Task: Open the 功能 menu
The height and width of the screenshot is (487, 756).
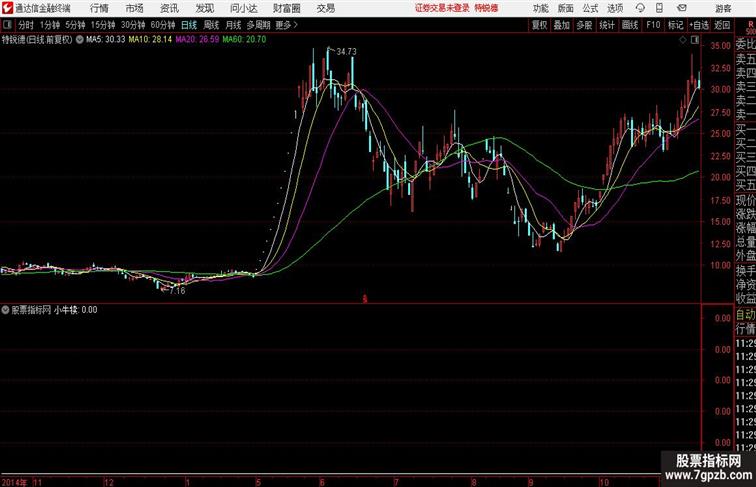Action: coord(540,8)
